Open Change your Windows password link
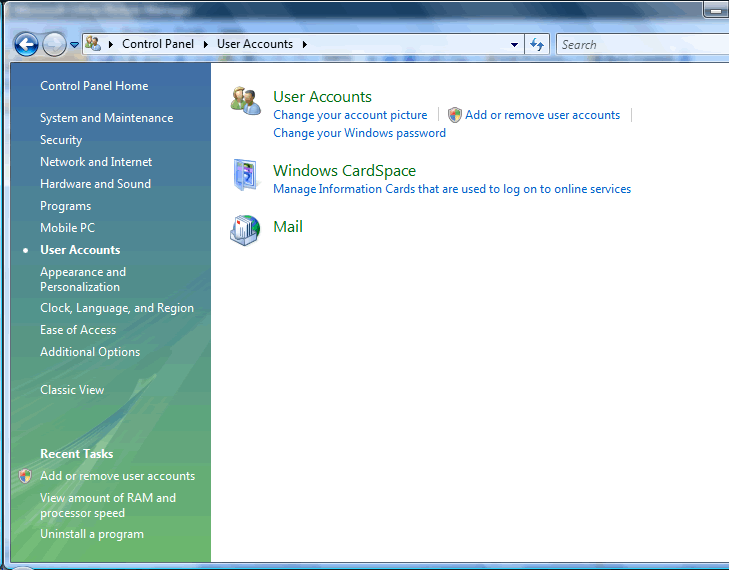Image resolution: width=729 pixels, height=570 pixels. [359, 133]
